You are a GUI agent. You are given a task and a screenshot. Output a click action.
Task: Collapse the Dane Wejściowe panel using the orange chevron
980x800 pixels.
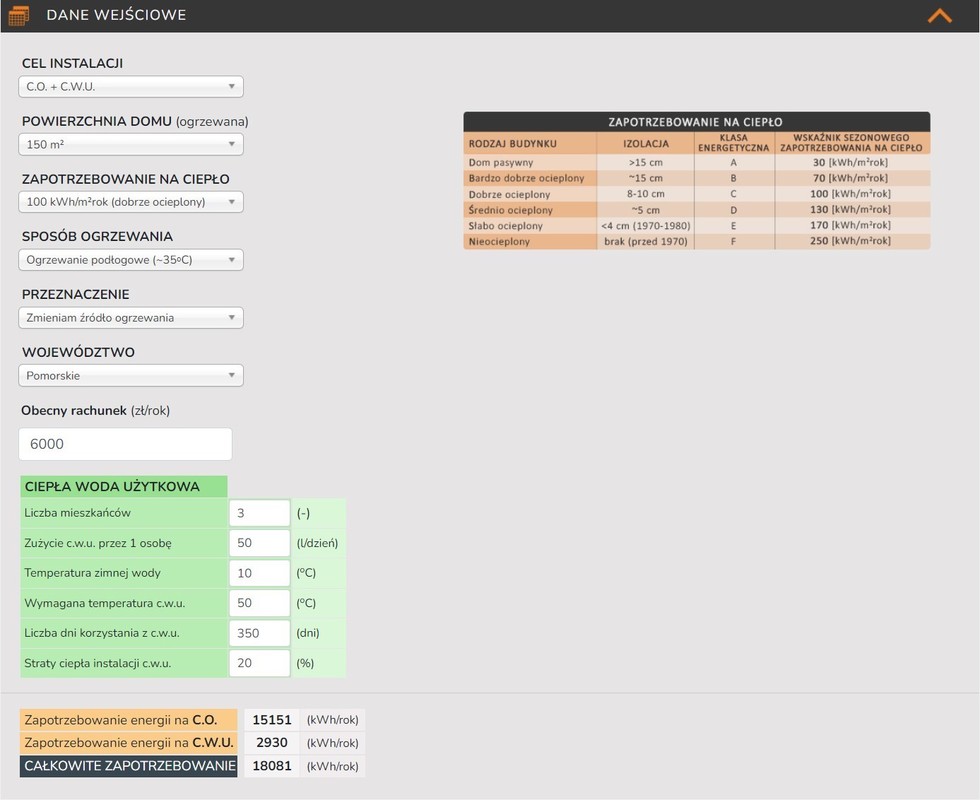pyautogui.click(x=939, y=16)
